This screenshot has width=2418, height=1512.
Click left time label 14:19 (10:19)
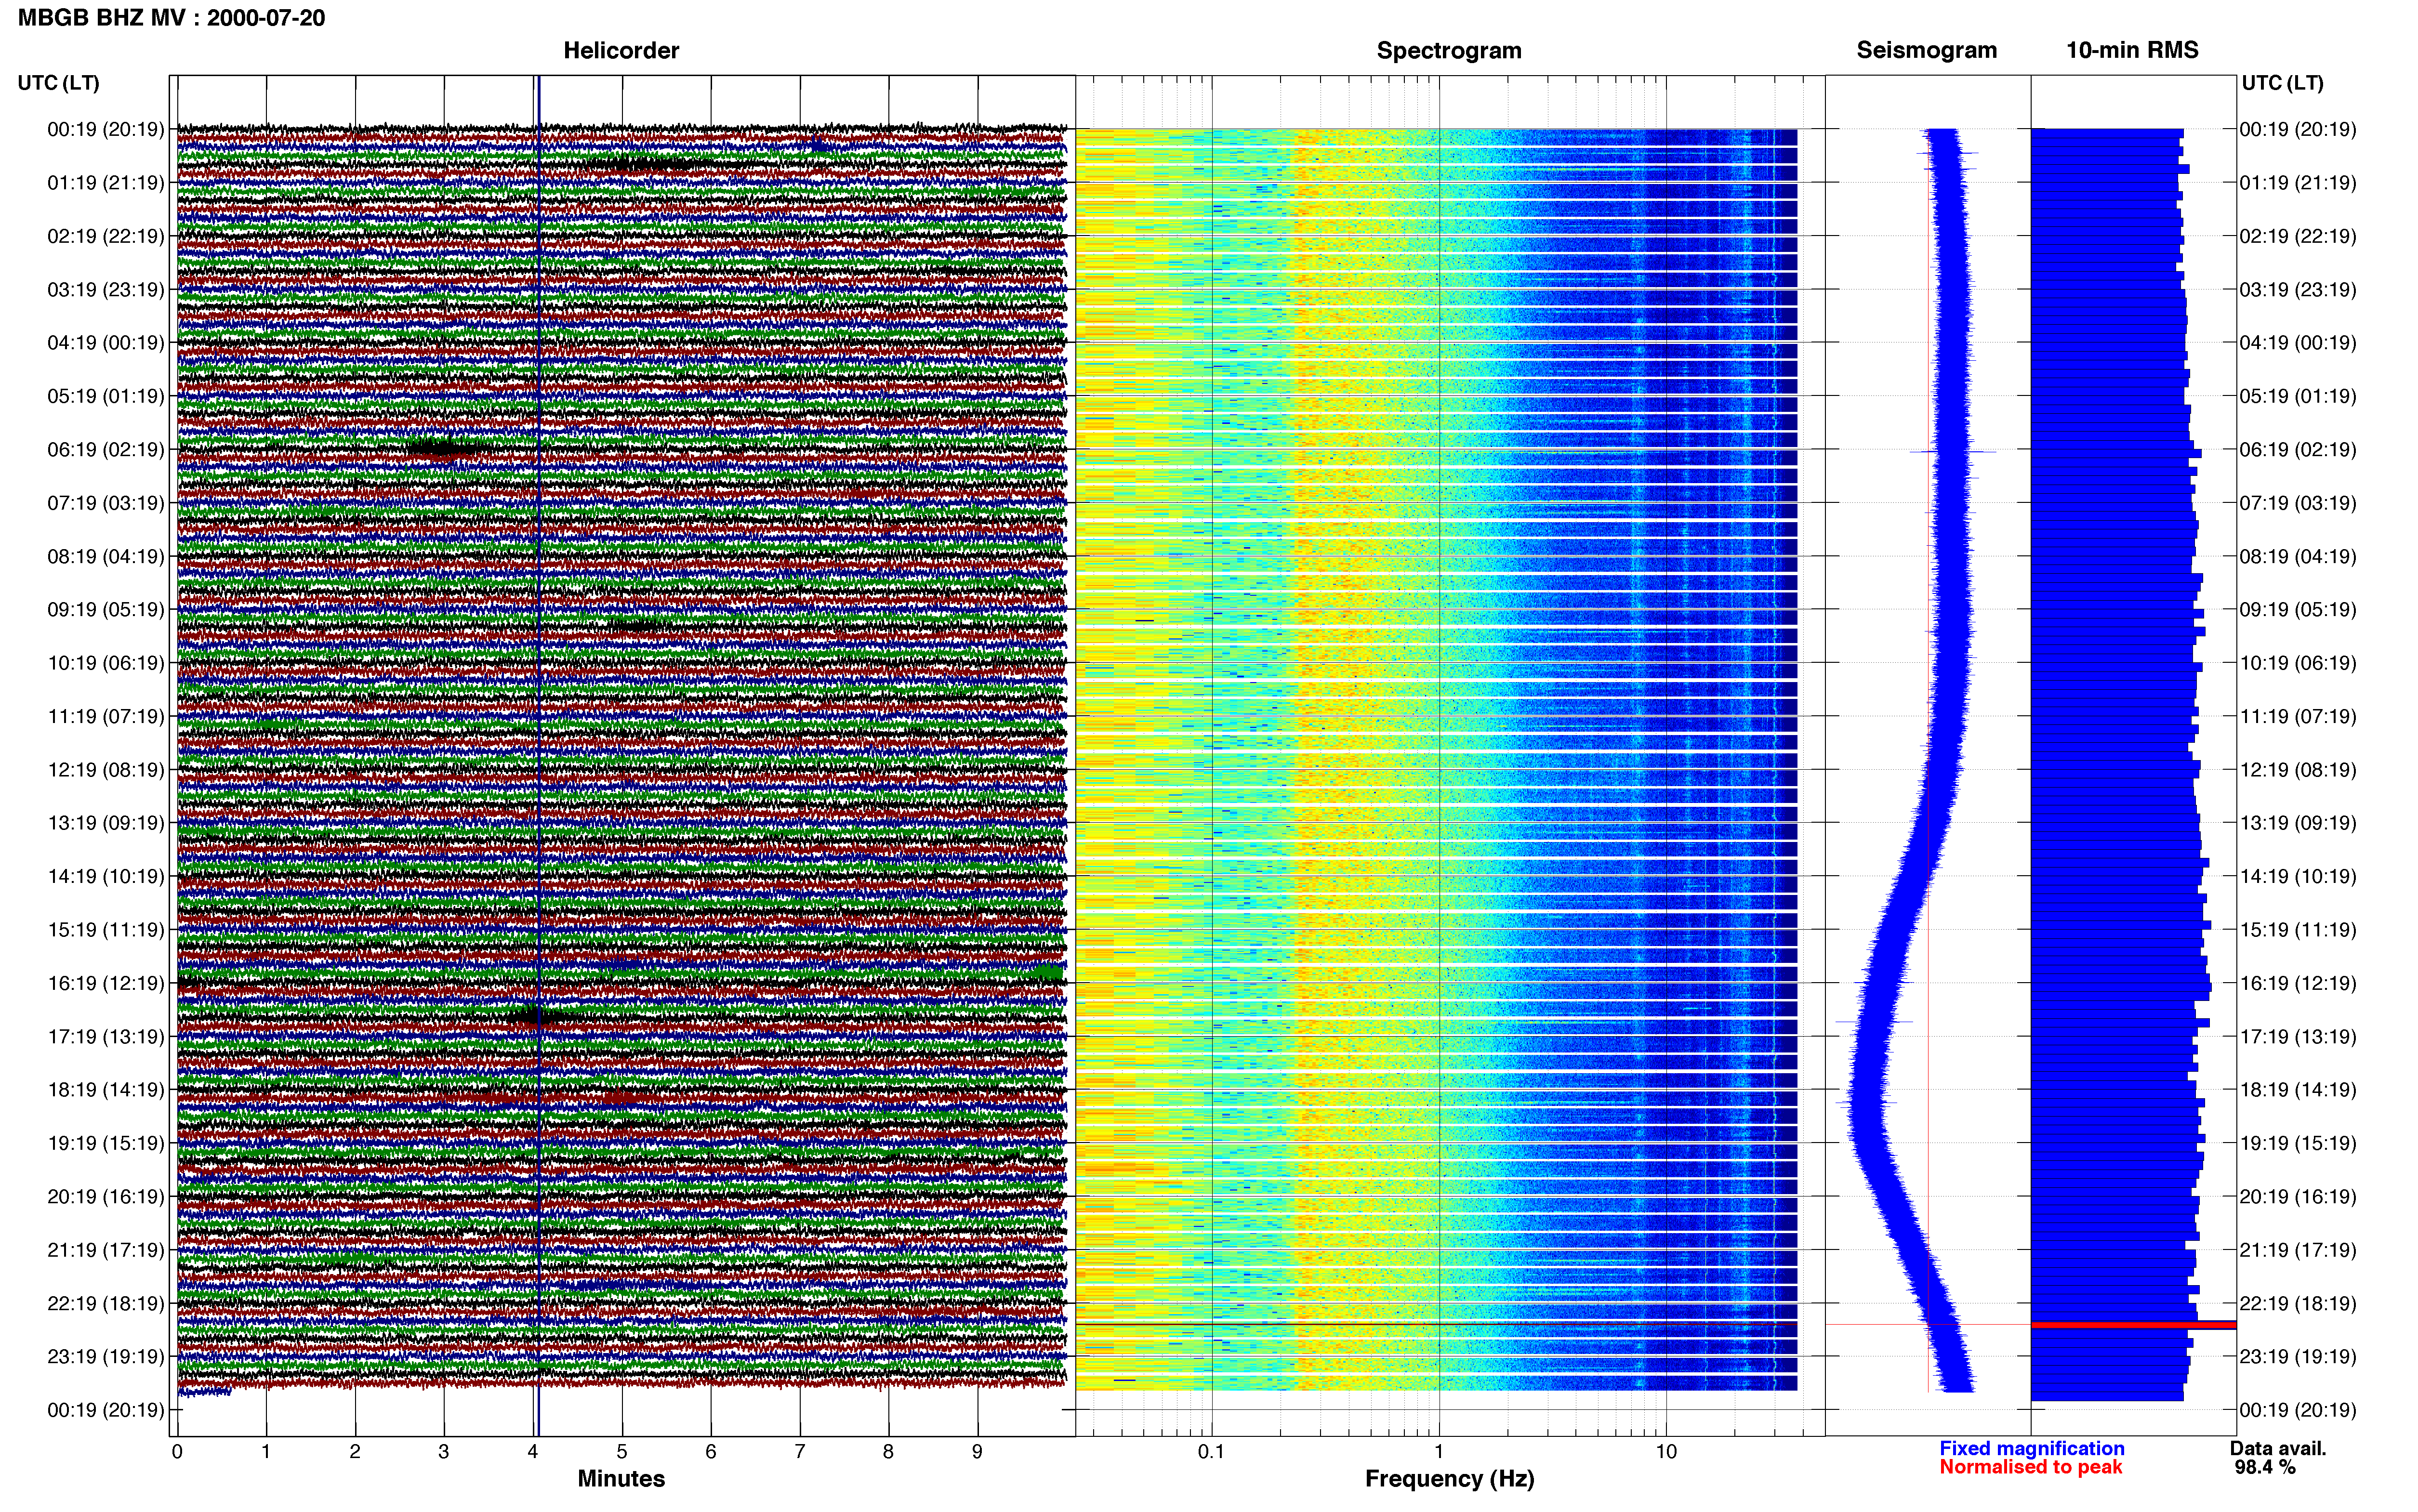pos(105,877)
